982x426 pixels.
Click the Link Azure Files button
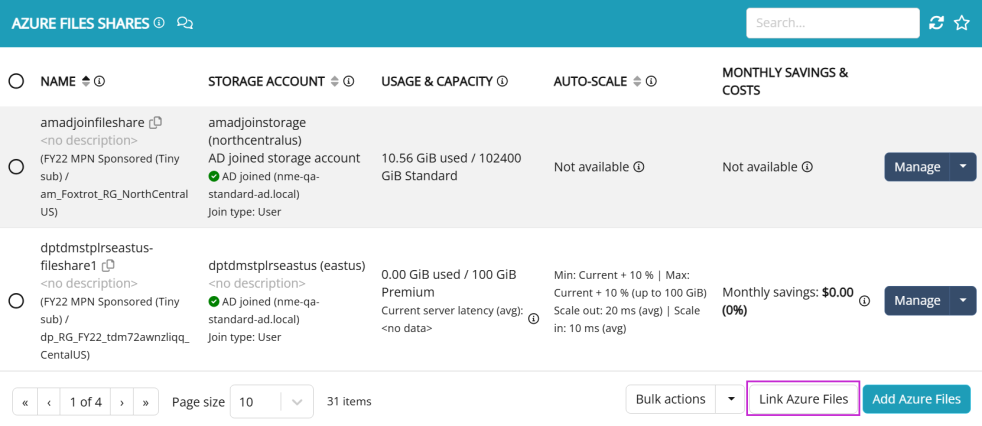pyautogui.click(x=804, y=399)
